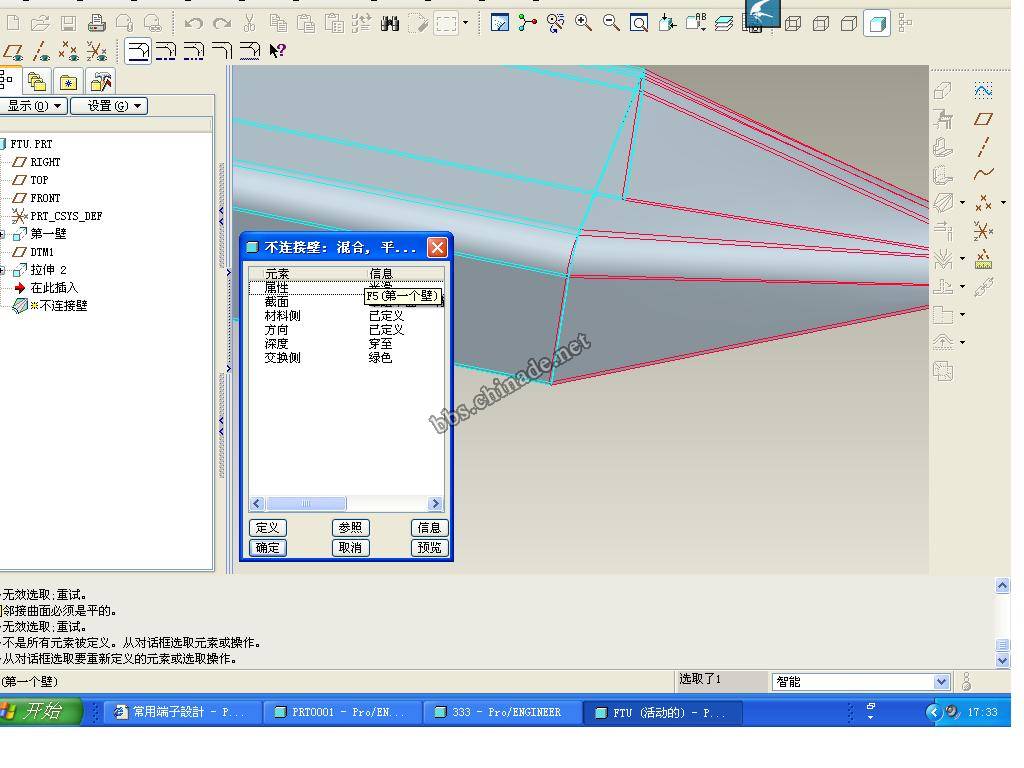Select the datum plane tool
The height and width of the screenshot is (768, 1024).
click(983, 118)
